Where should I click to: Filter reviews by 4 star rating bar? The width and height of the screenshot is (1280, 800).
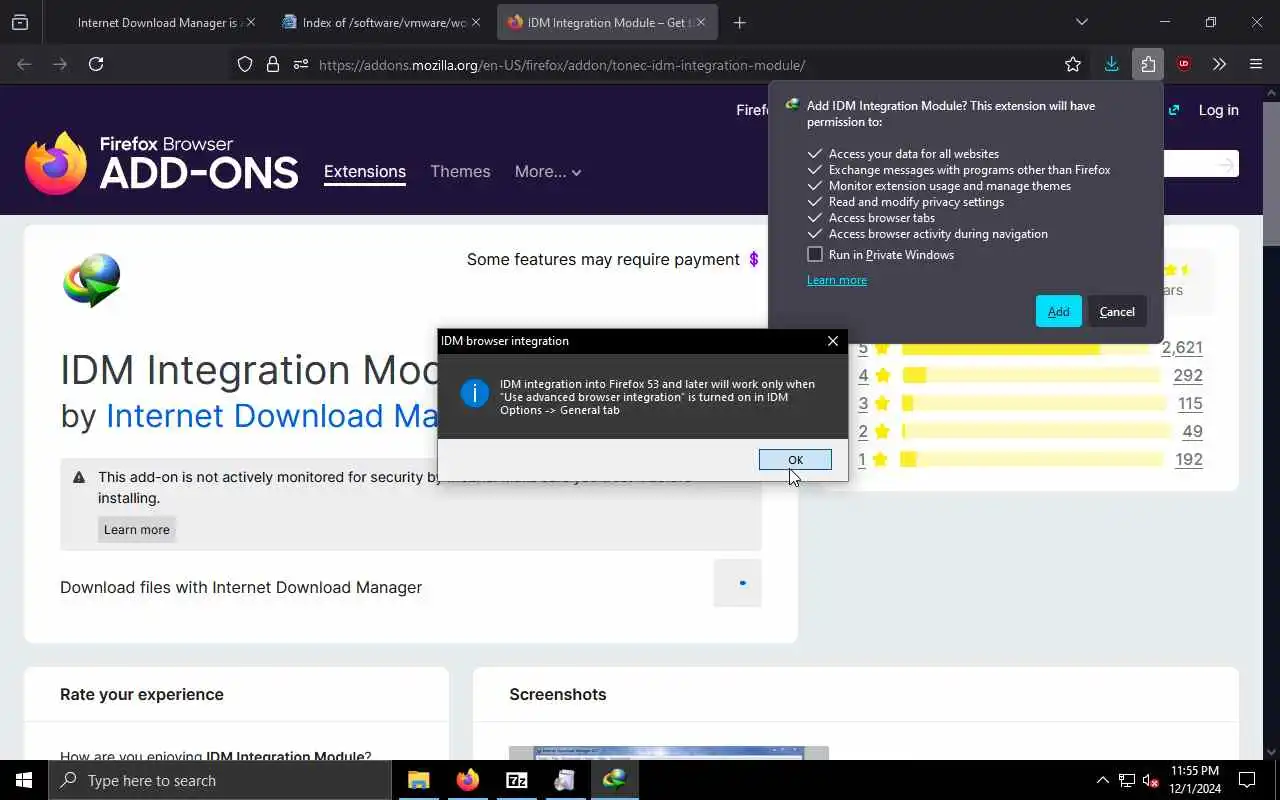tap(1031, 376)
